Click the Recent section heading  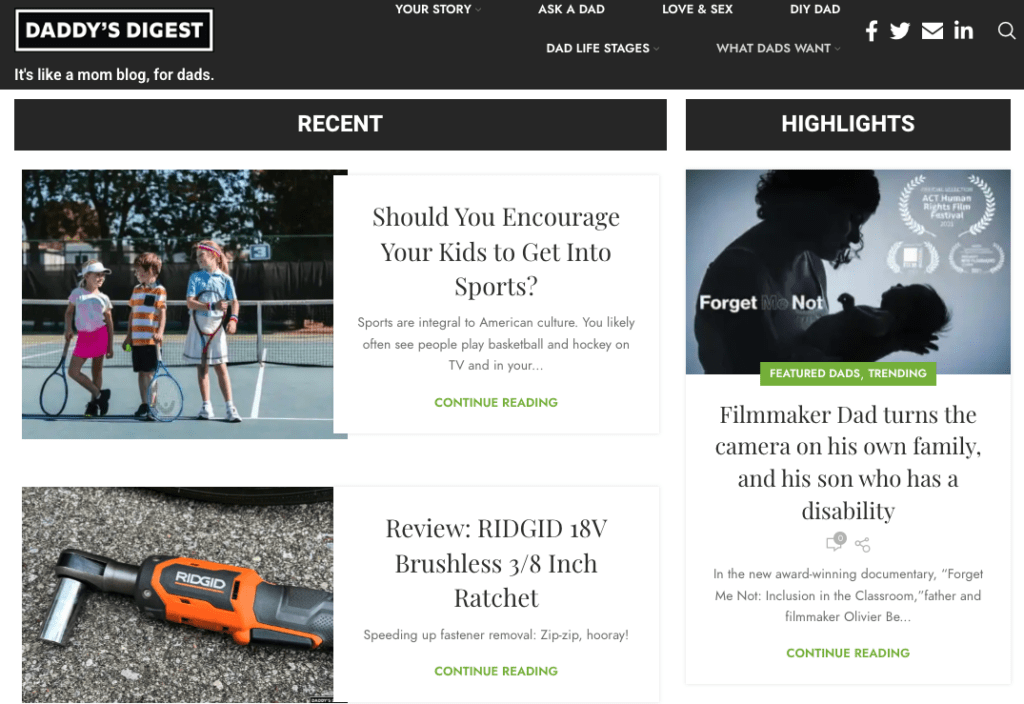click(x=340, y=124)
